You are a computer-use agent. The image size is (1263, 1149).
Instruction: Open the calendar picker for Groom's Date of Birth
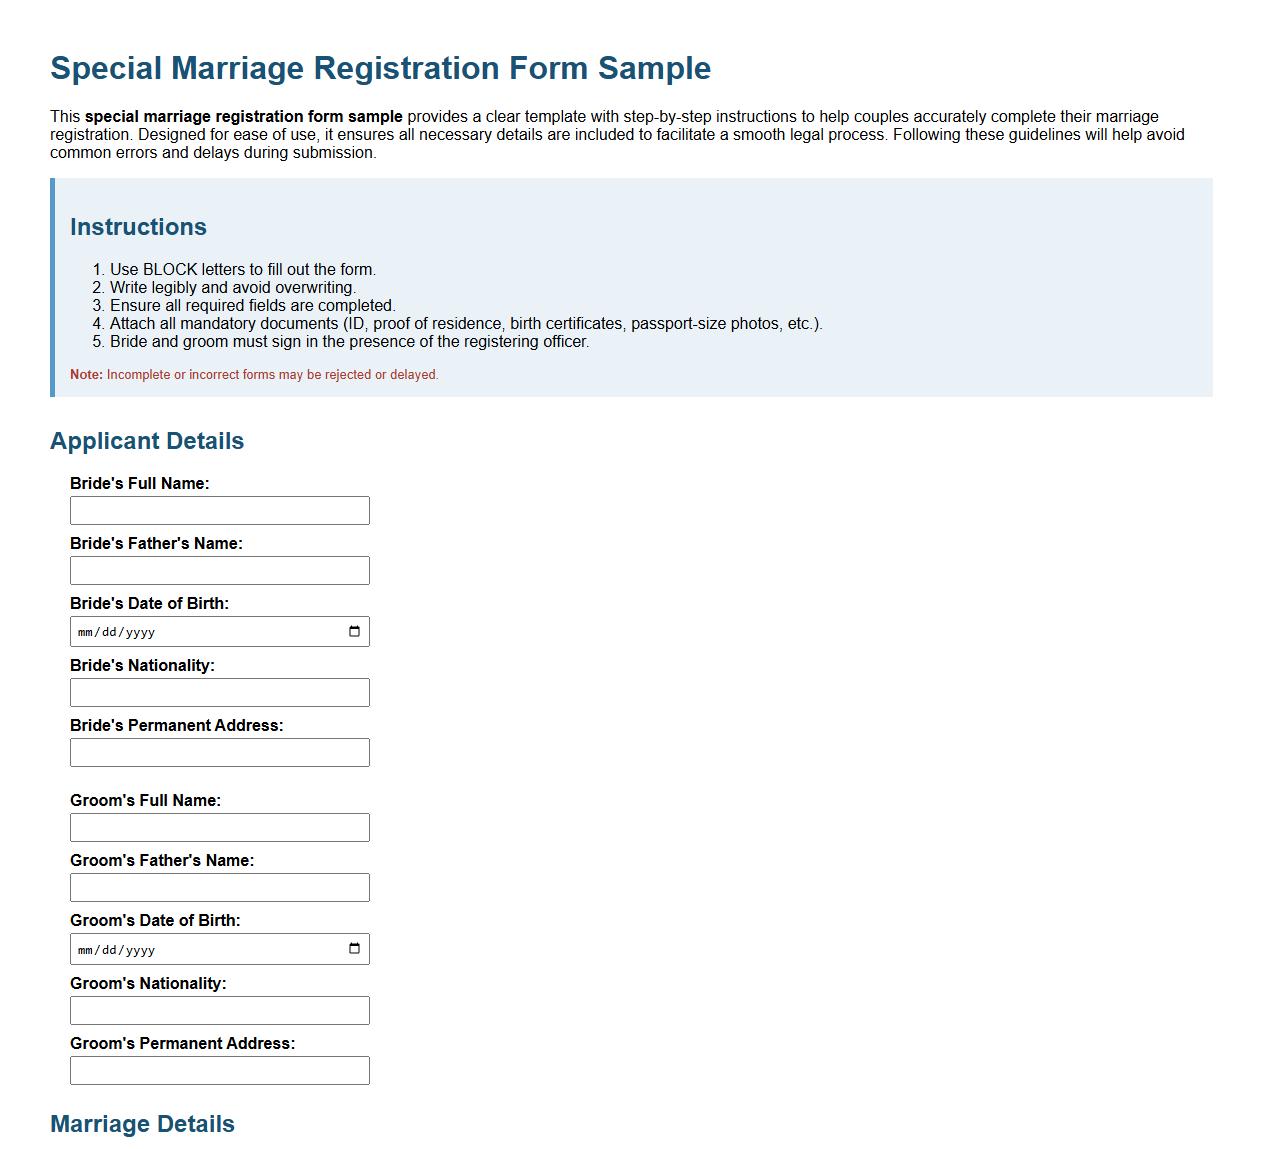point(355,948)
